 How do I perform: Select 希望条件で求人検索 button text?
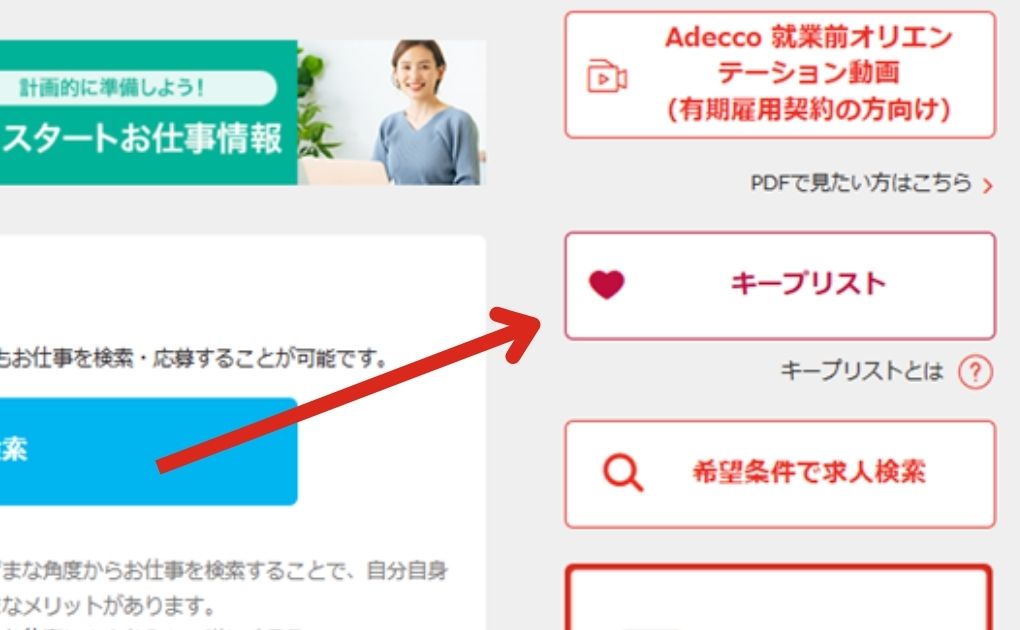point(809,472)
